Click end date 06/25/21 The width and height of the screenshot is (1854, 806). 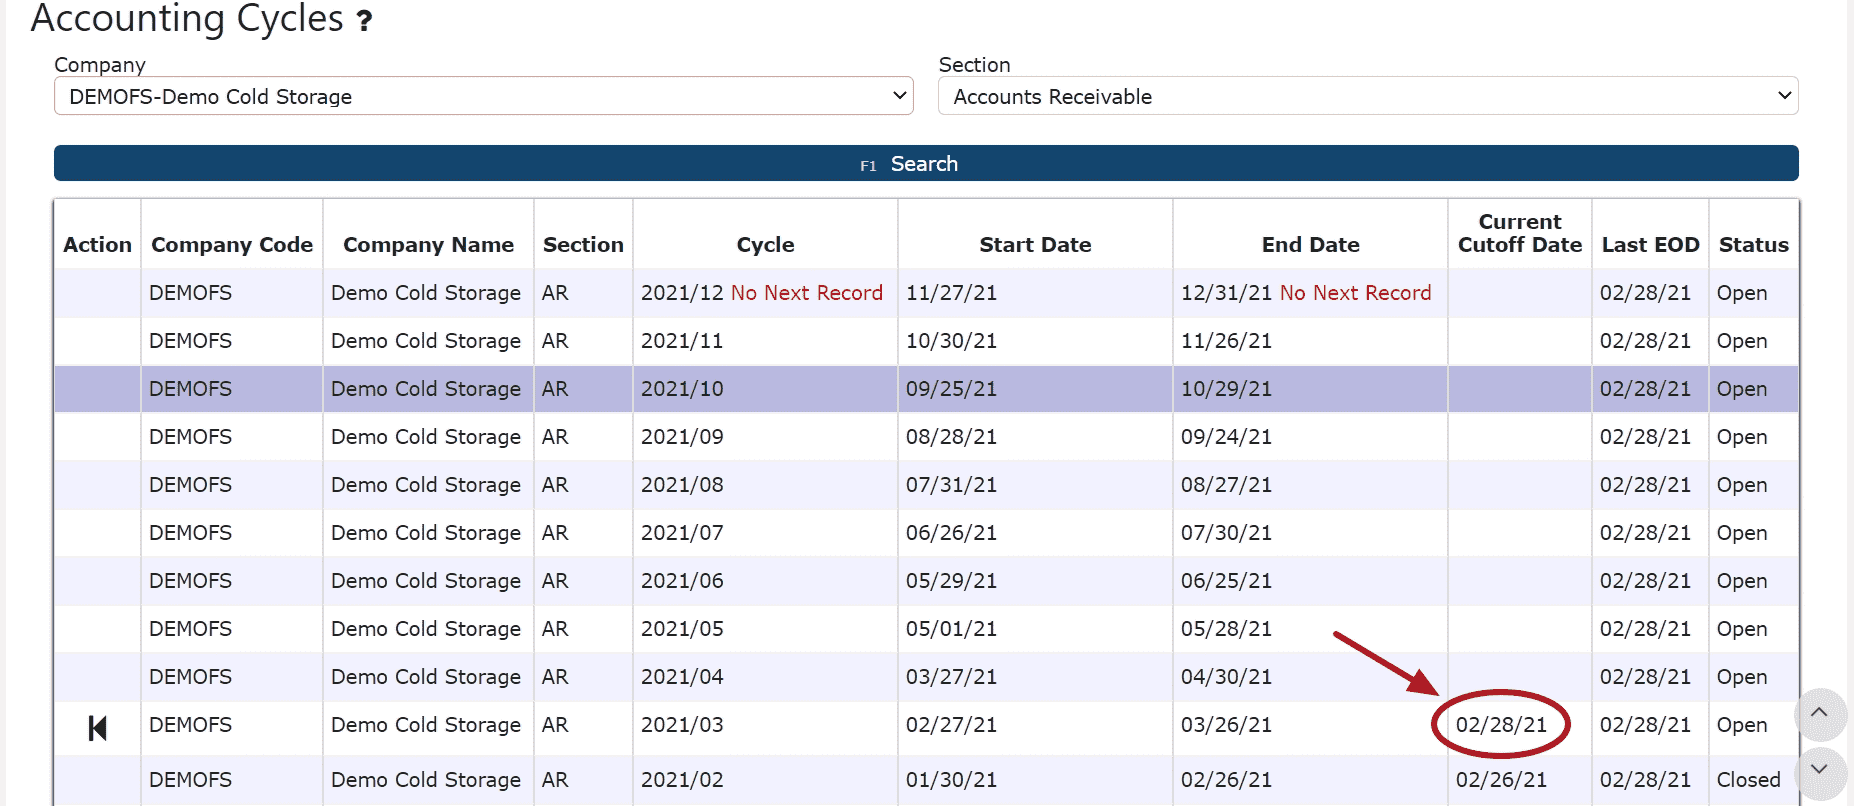pyautogui.click(x=1226, y=581)
